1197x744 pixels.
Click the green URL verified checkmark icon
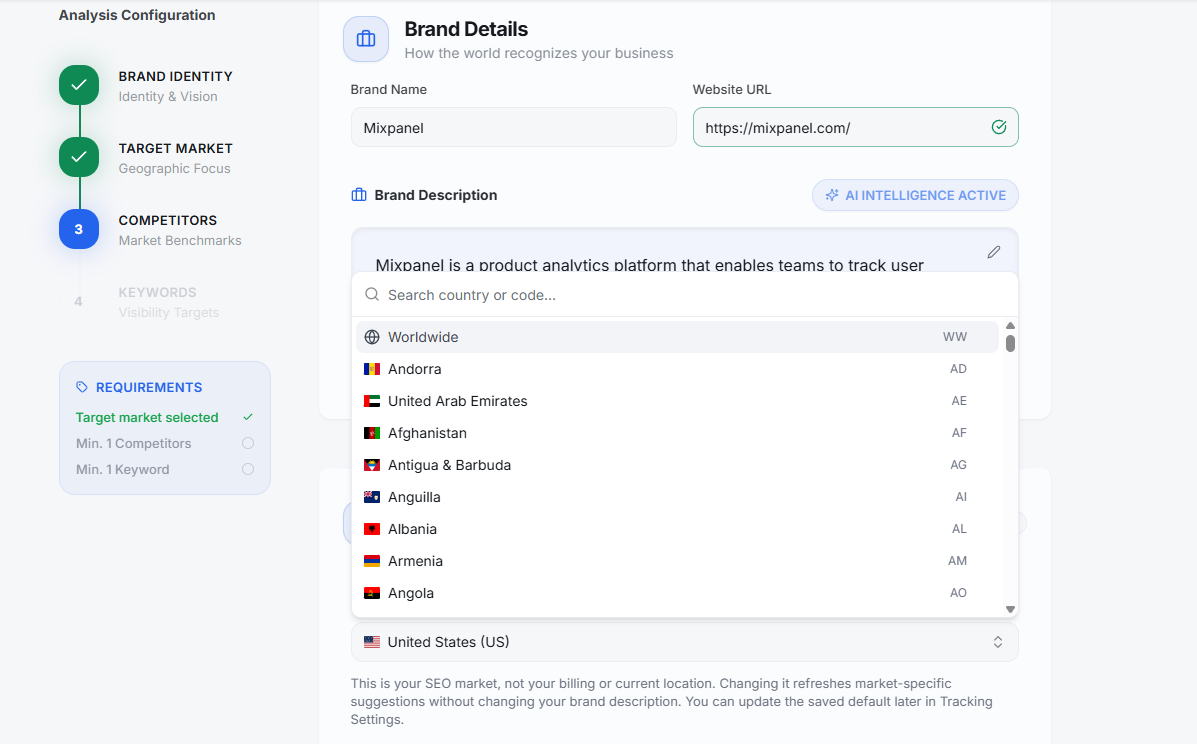point(999,127)
